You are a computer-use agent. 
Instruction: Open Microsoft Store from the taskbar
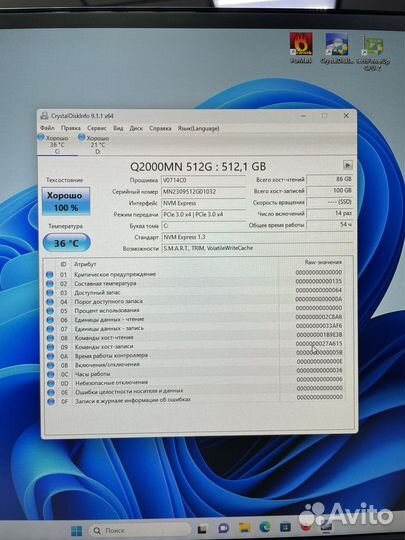[x=285, y=527]
